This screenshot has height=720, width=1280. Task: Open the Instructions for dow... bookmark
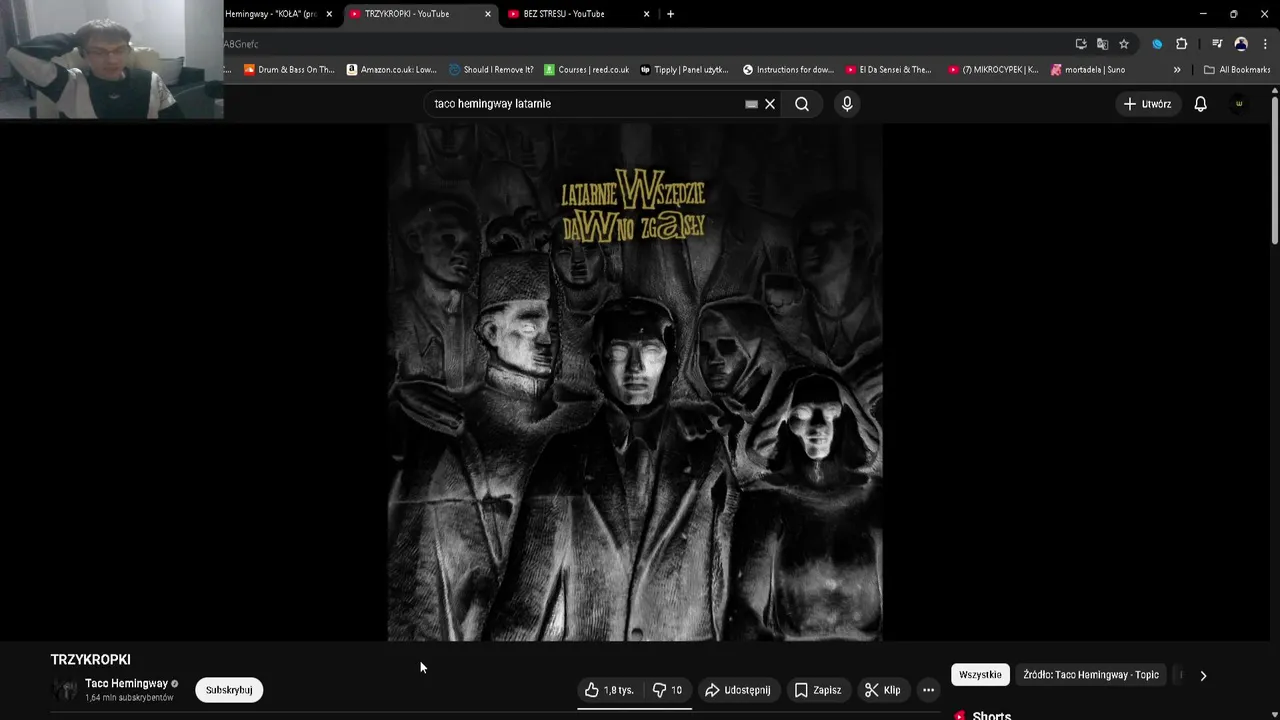point(788,70)
